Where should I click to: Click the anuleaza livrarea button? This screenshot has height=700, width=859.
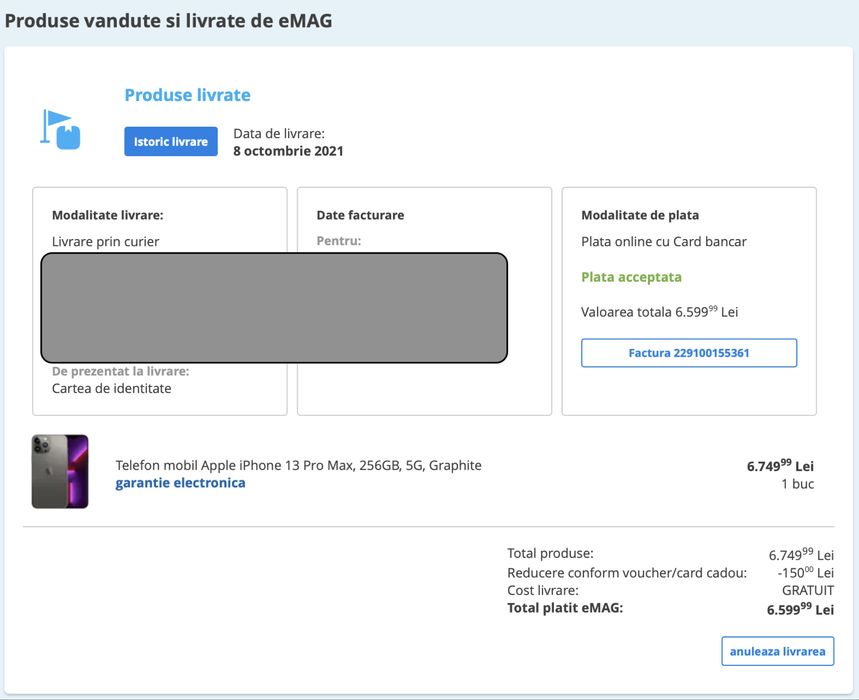coord(777,651)
